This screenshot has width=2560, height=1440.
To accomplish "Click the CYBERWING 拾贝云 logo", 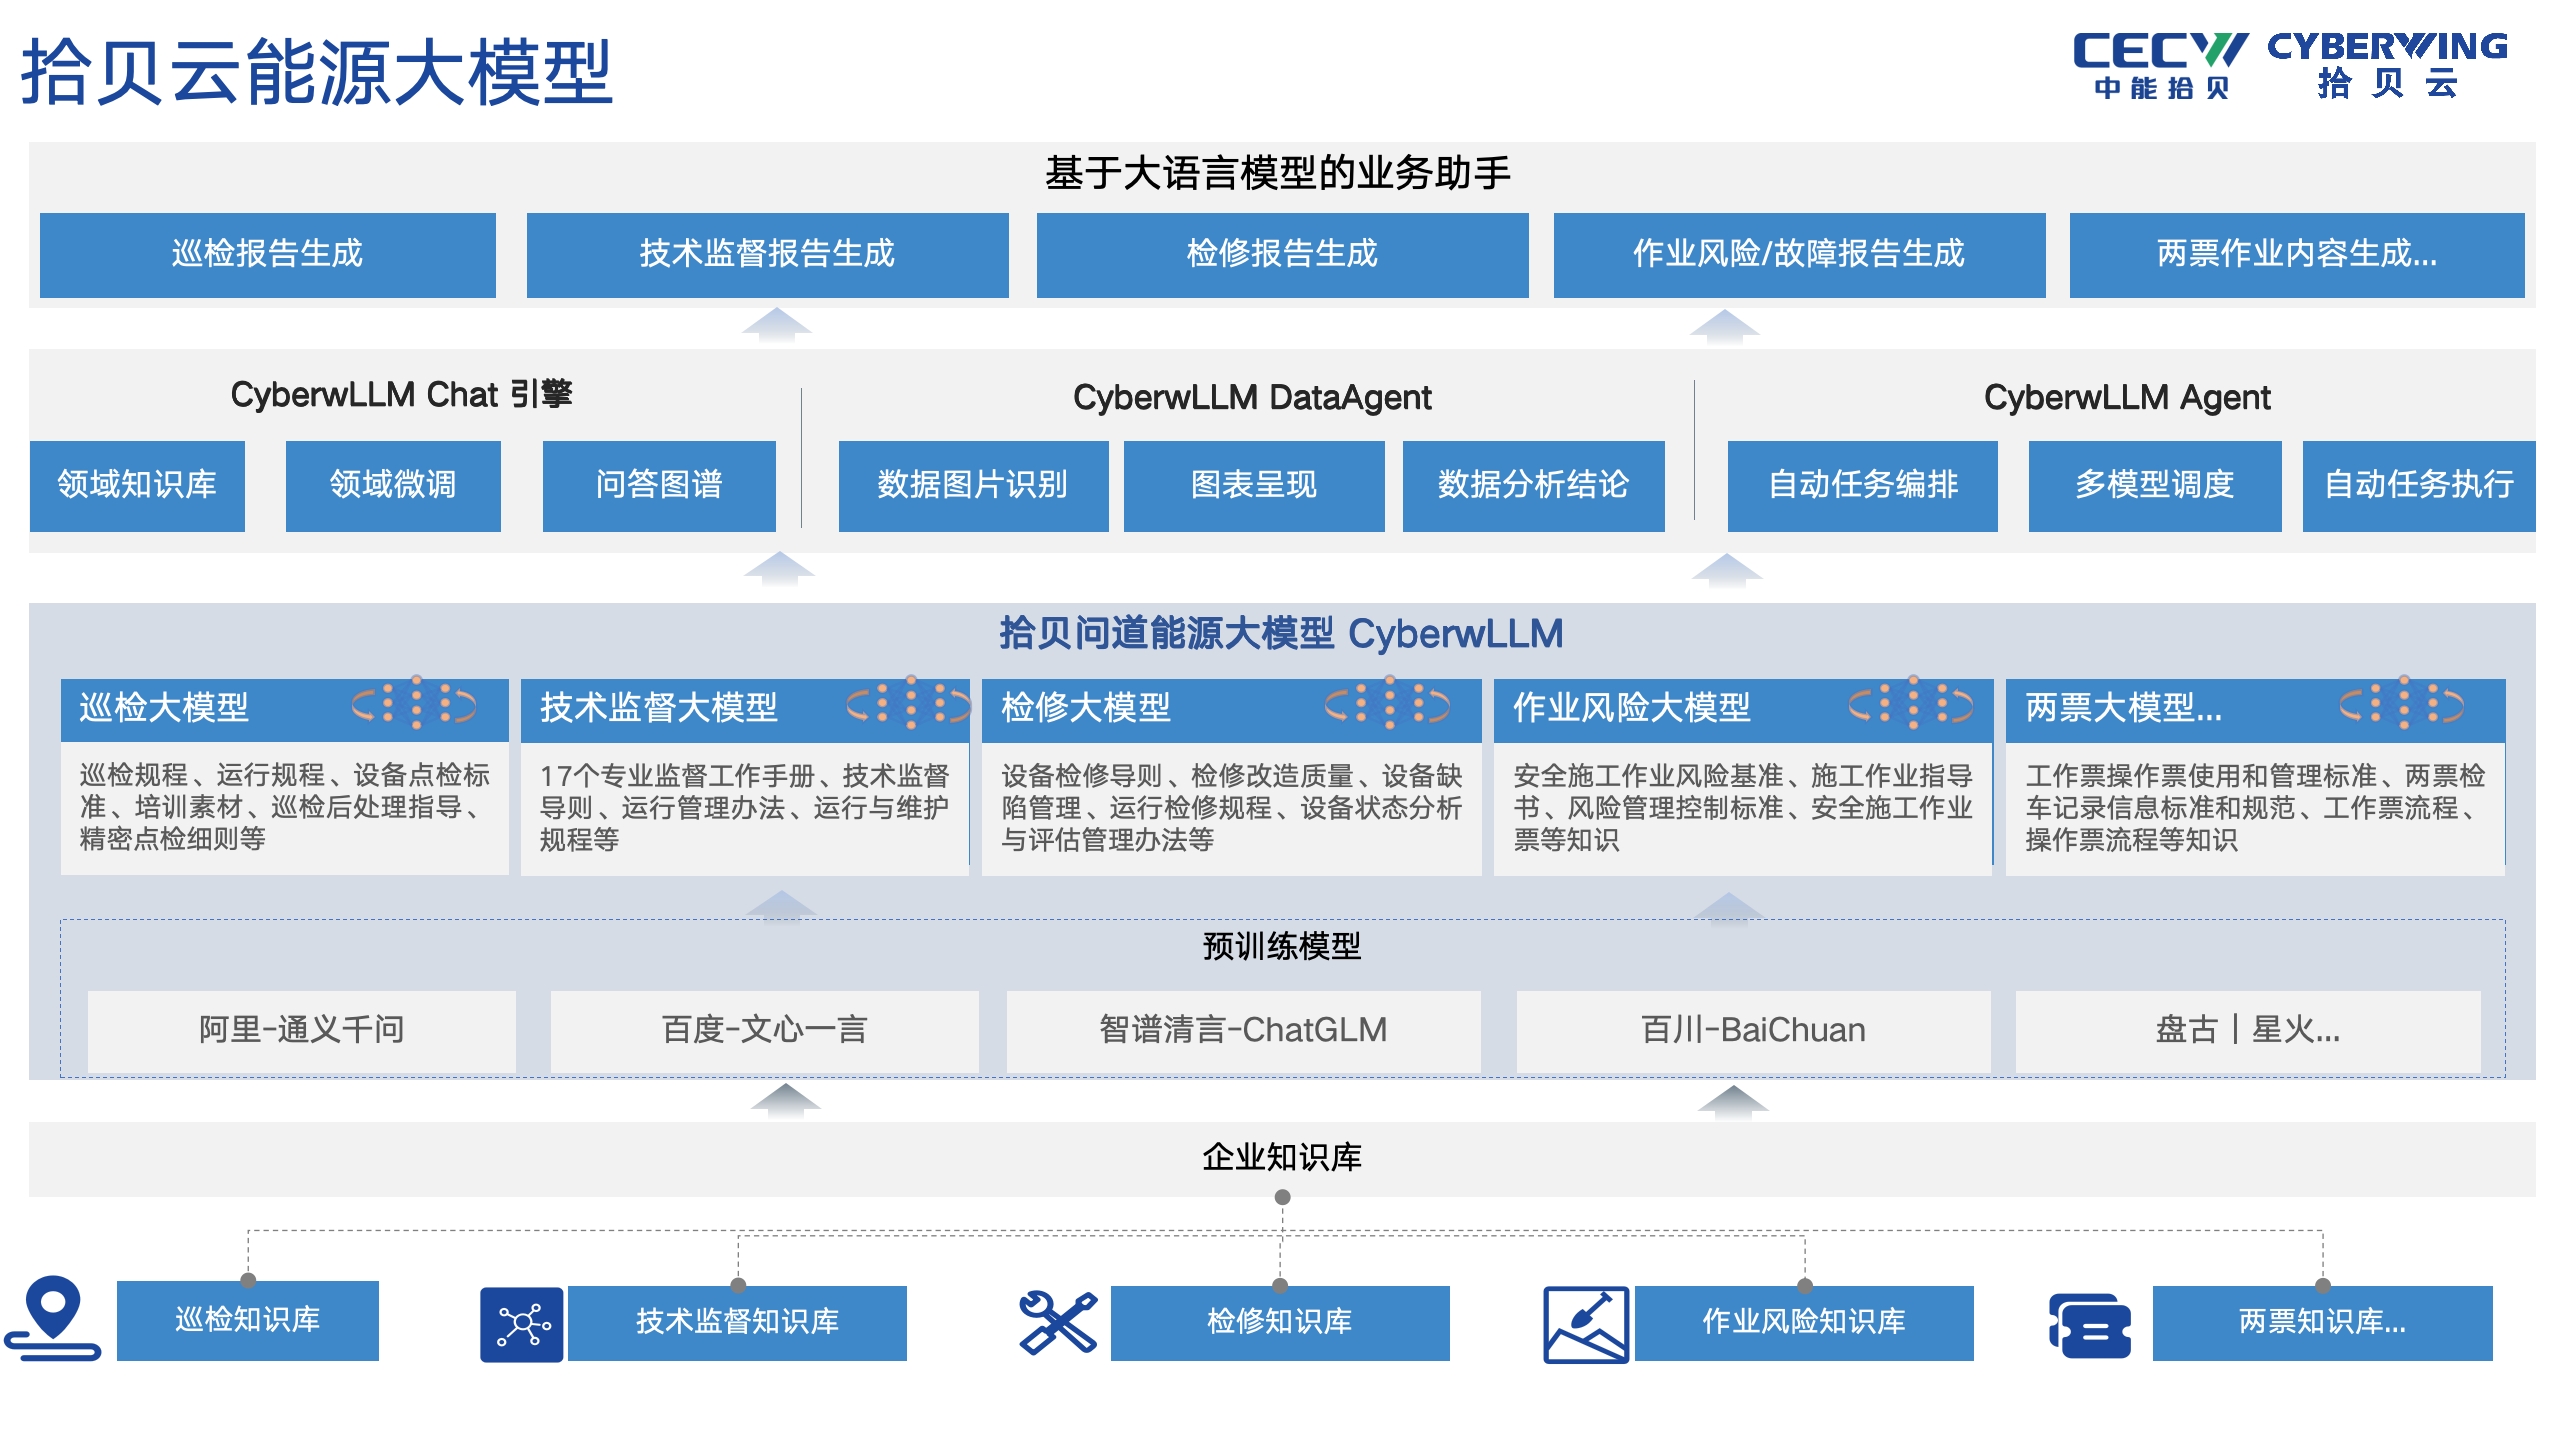I will (2387, 66).
